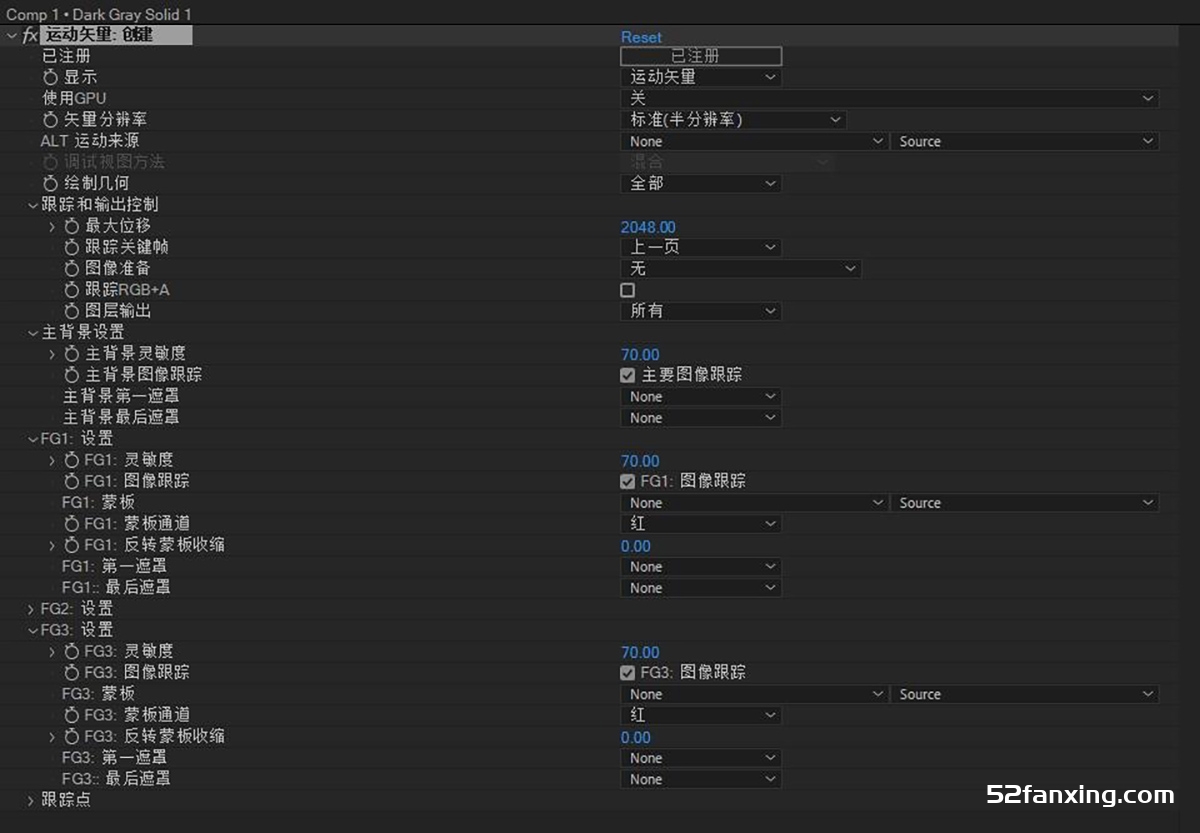Uncheck the 主要图像跟踪 checkbox
This screenshot has width=1200, height=833.
coord(628,375)
